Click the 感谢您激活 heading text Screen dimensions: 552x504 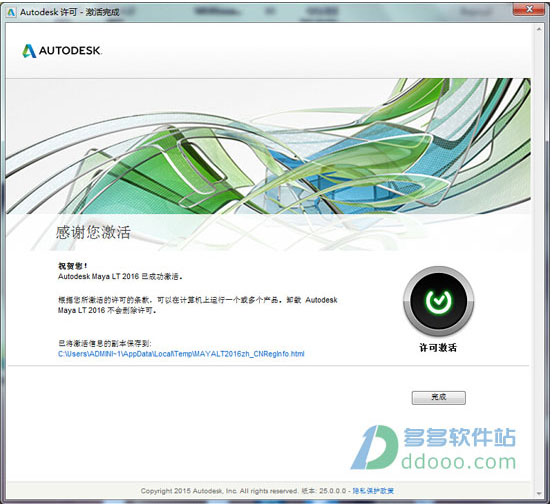(93, 232)
